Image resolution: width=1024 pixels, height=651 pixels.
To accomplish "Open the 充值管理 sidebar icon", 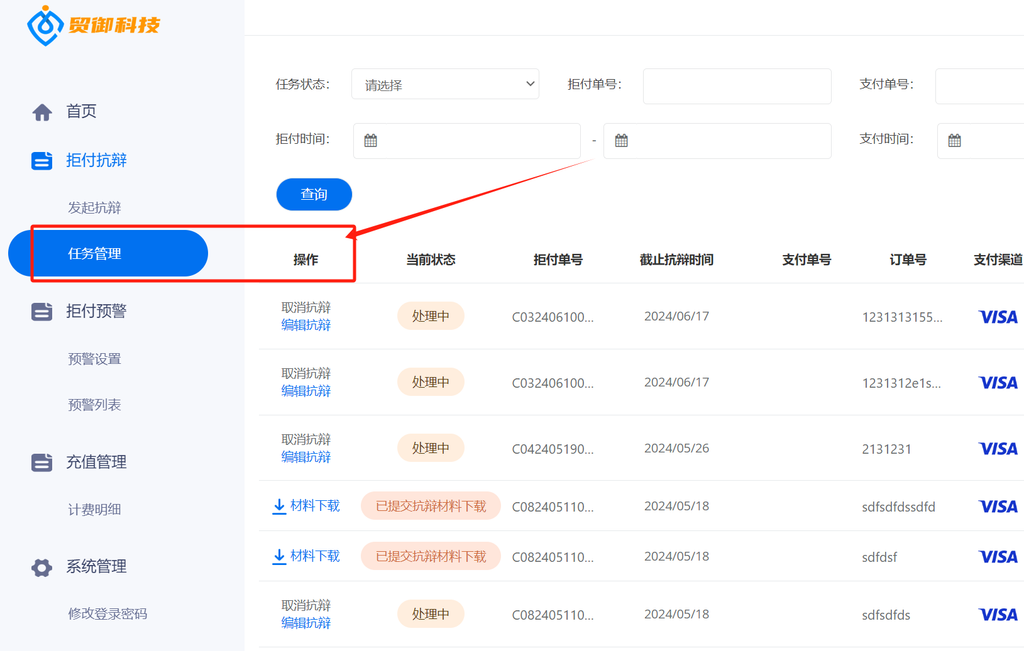I will click(42, 462).
